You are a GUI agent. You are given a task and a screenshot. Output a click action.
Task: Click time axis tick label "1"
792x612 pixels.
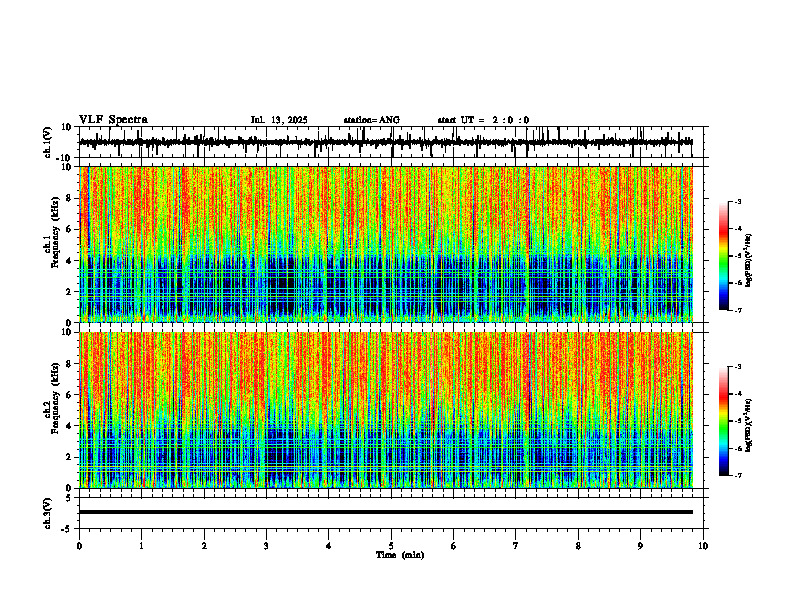(141, 546)
